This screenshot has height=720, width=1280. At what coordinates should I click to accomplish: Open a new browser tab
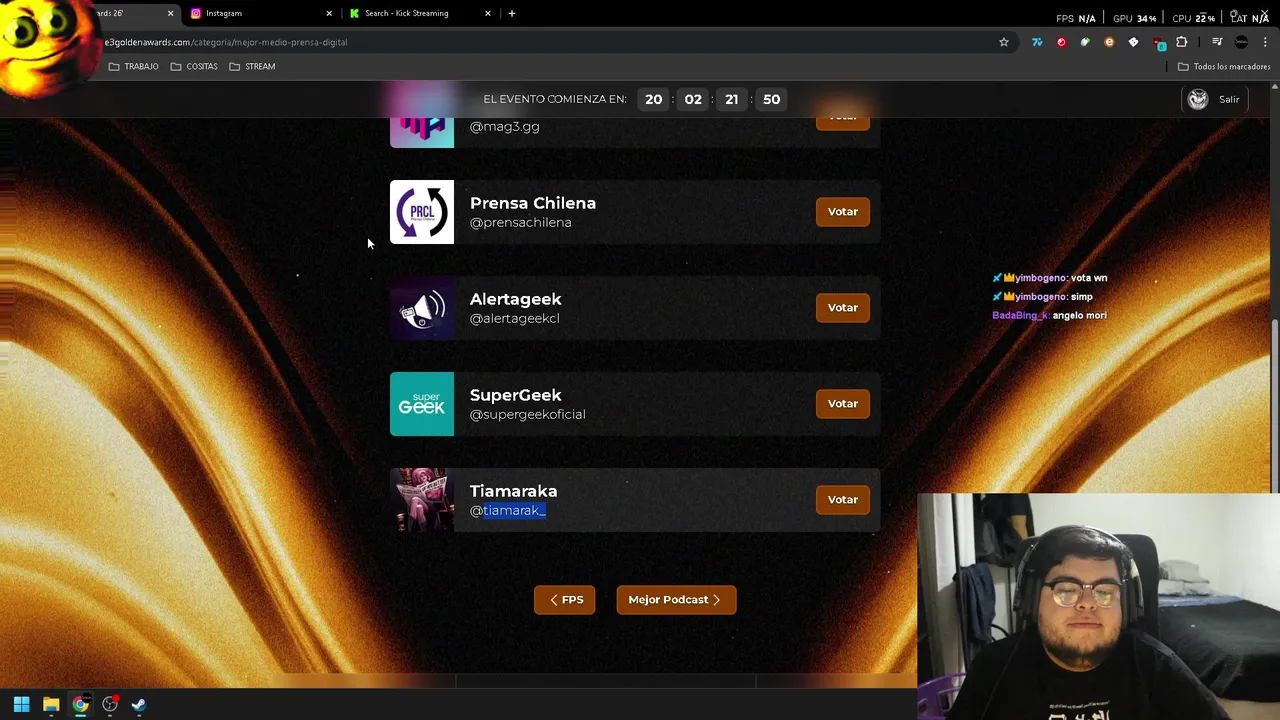tap(512, 13)
